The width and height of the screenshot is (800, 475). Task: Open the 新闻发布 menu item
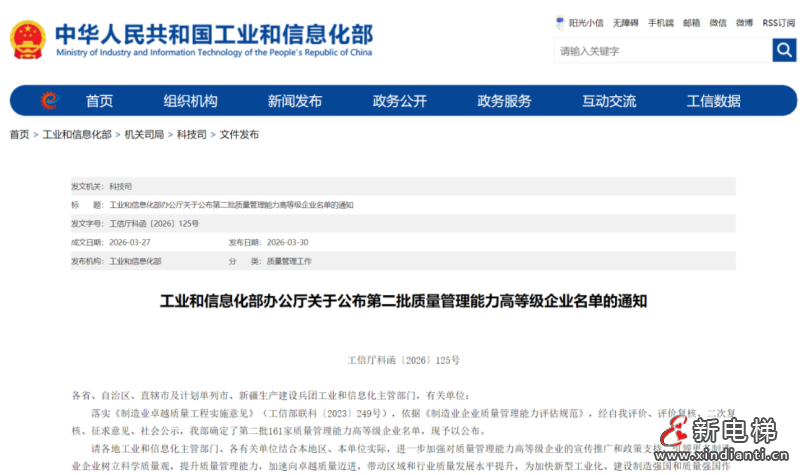pyautogui.click(x=295, y=101)
